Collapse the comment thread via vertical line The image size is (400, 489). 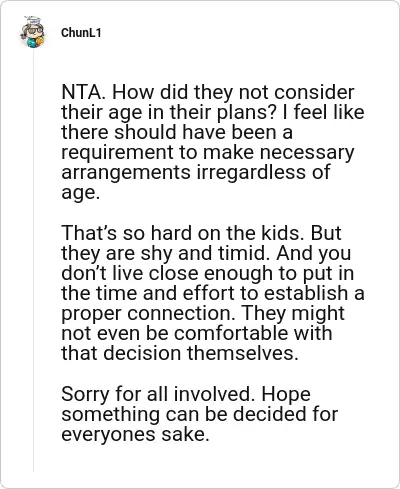coord(33,260)
